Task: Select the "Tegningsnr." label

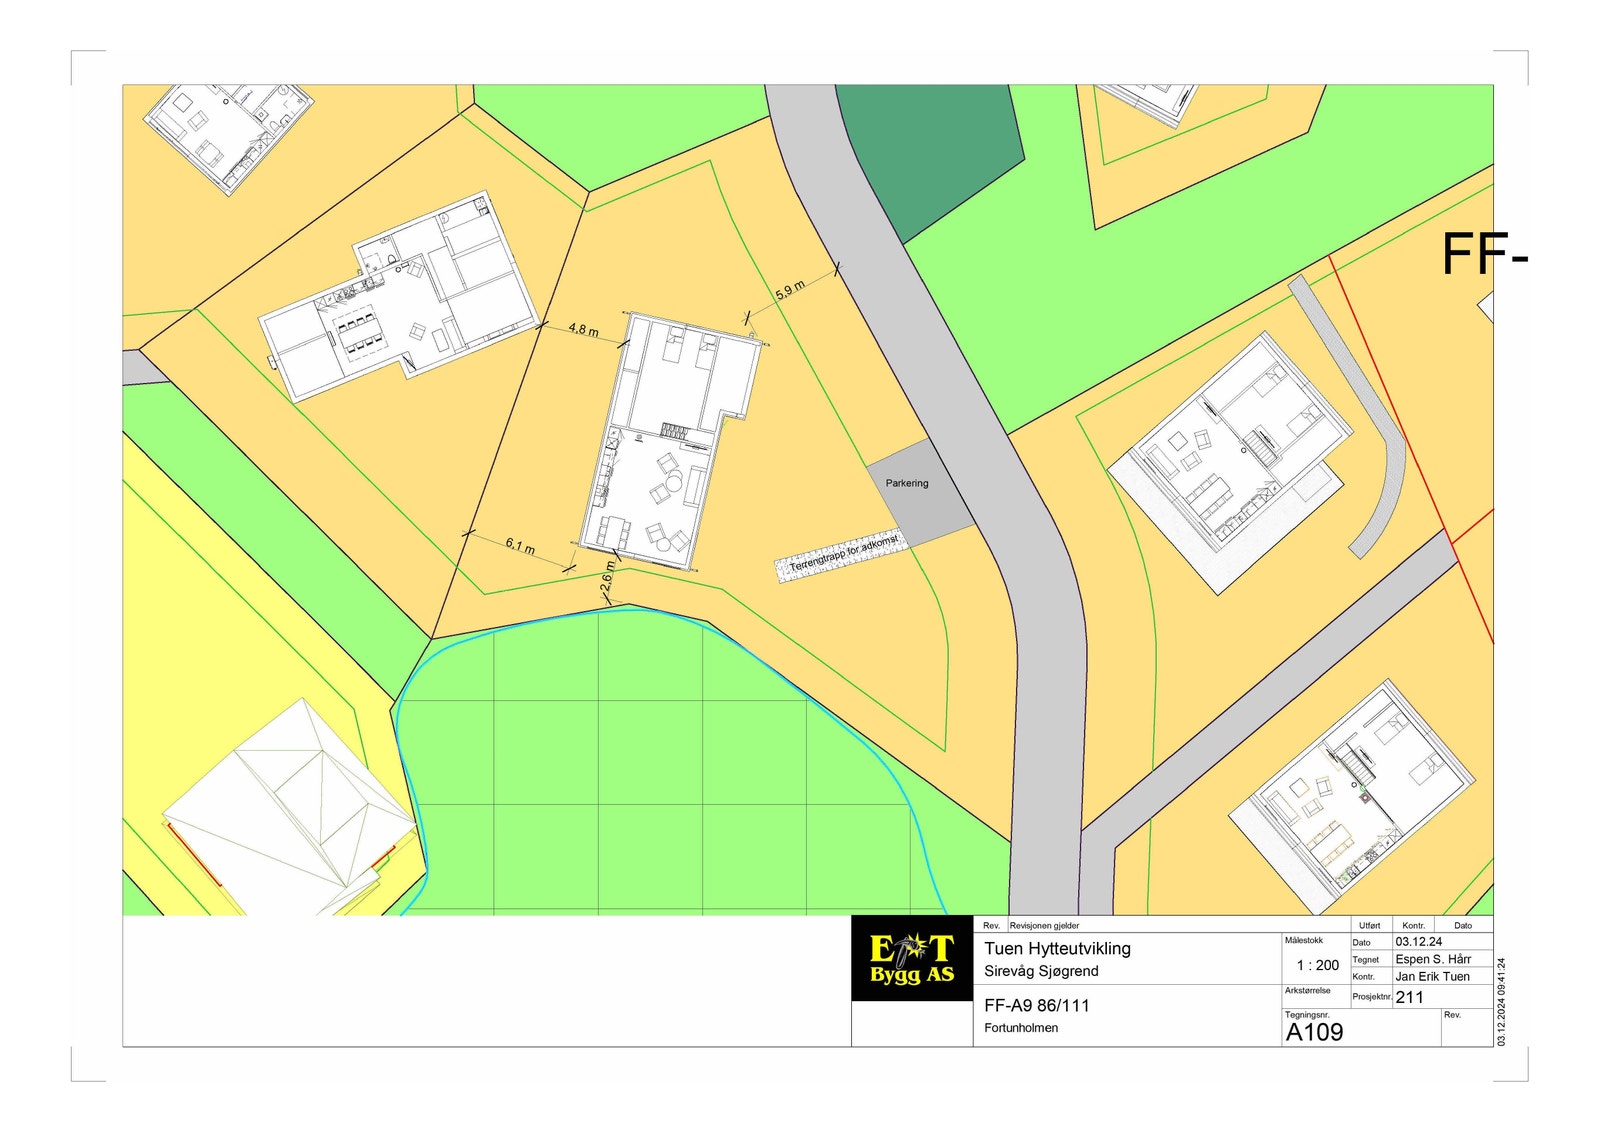Action: 1306,1014
